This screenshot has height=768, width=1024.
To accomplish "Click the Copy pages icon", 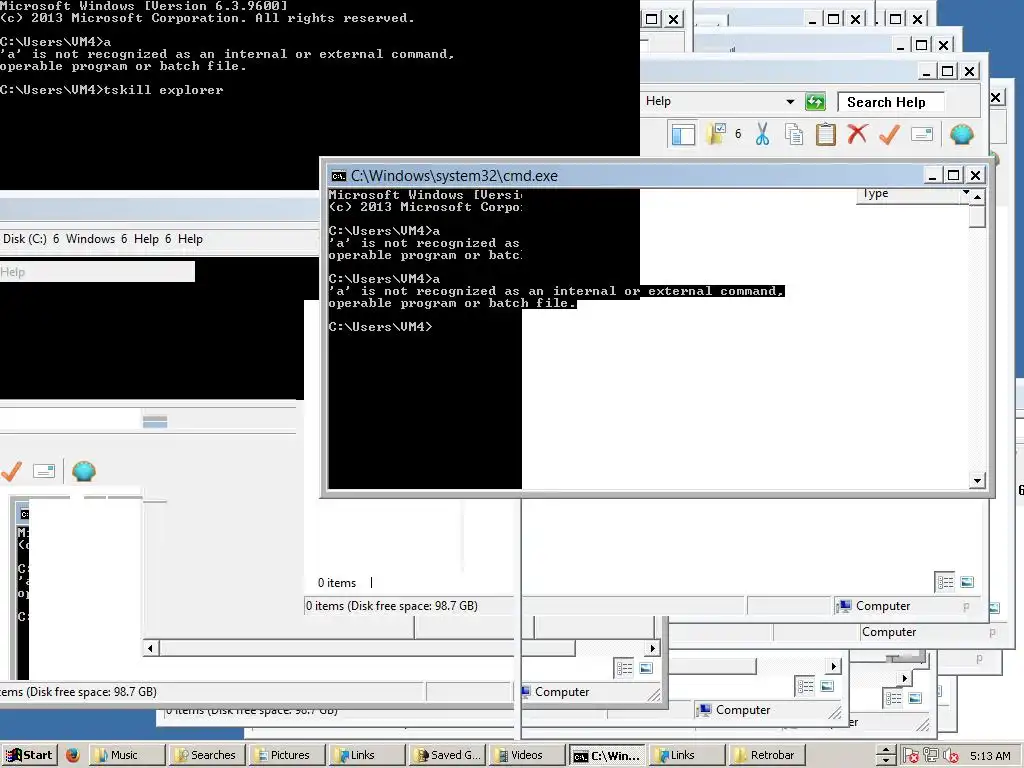I will (x=793, y=135).
